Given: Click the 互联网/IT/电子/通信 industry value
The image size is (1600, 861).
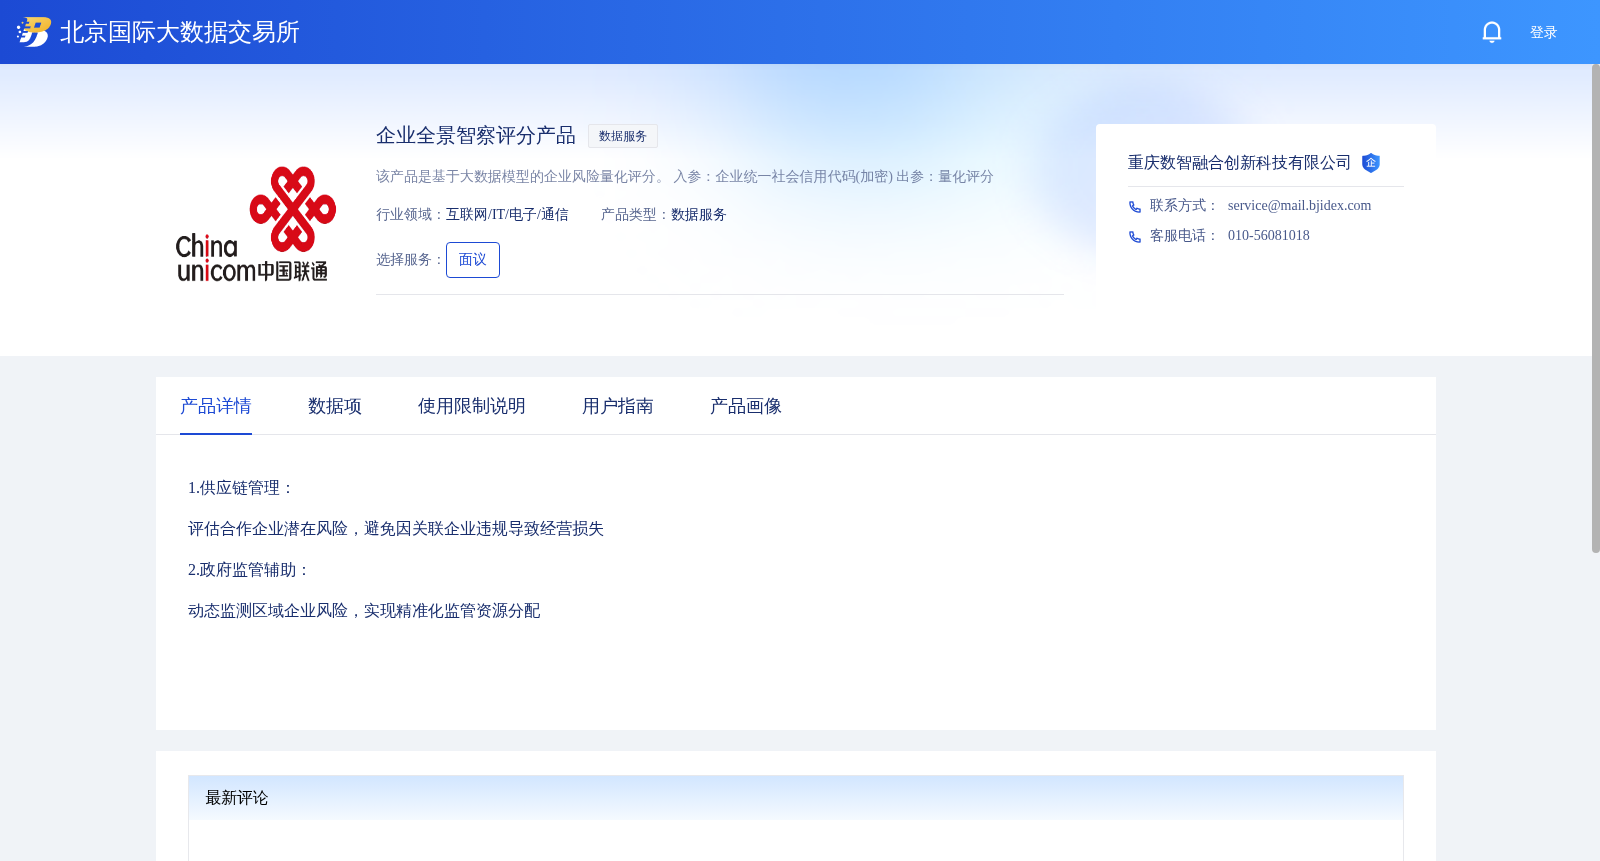Looking at the screenshot, I should (507, 215).
